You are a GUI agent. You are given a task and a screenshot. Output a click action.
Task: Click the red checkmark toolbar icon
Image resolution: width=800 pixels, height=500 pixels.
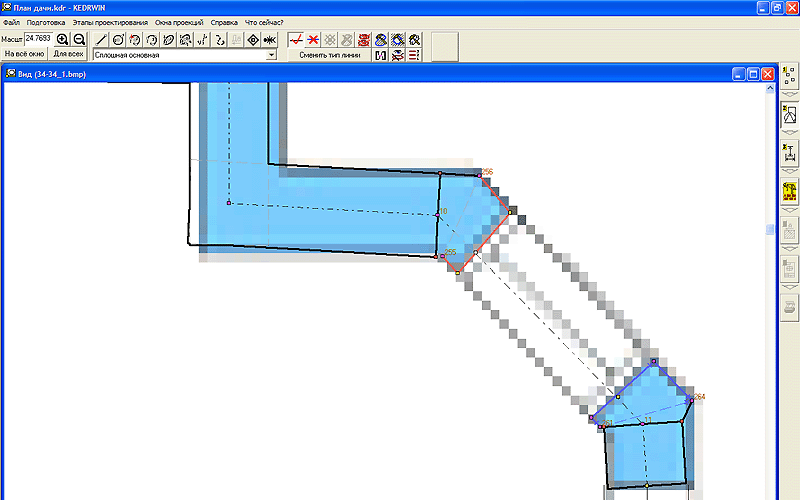pyautogui.click(x=295, y=40)
